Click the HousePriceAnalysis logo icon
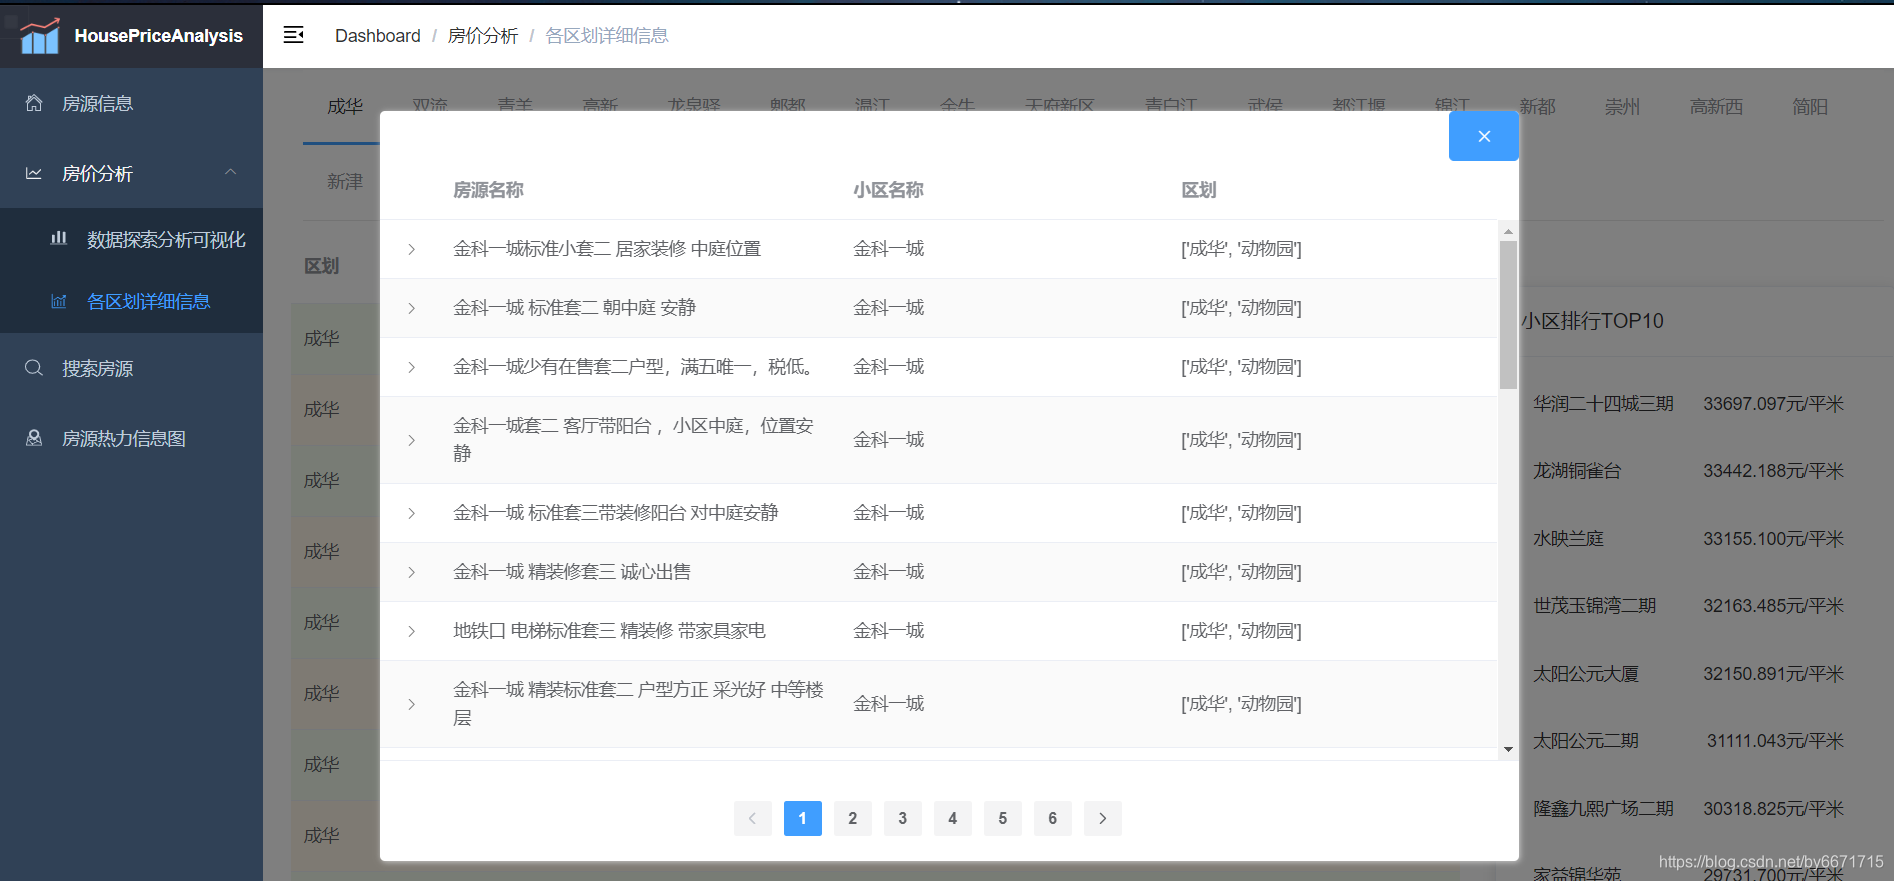Image resolution: width=1894 pixels, height=881 pixels. (x=40, y=36)
